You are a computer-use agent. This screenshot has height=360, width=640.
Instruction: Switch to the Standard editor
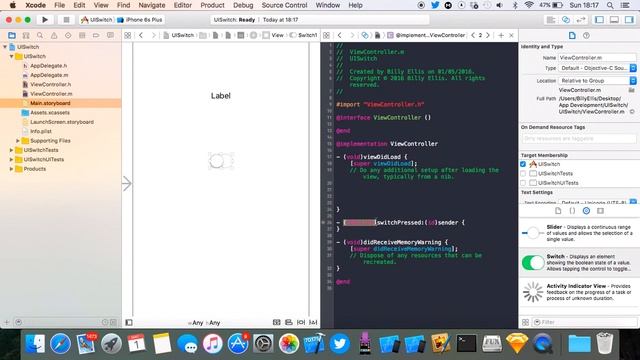coord(551,20)
